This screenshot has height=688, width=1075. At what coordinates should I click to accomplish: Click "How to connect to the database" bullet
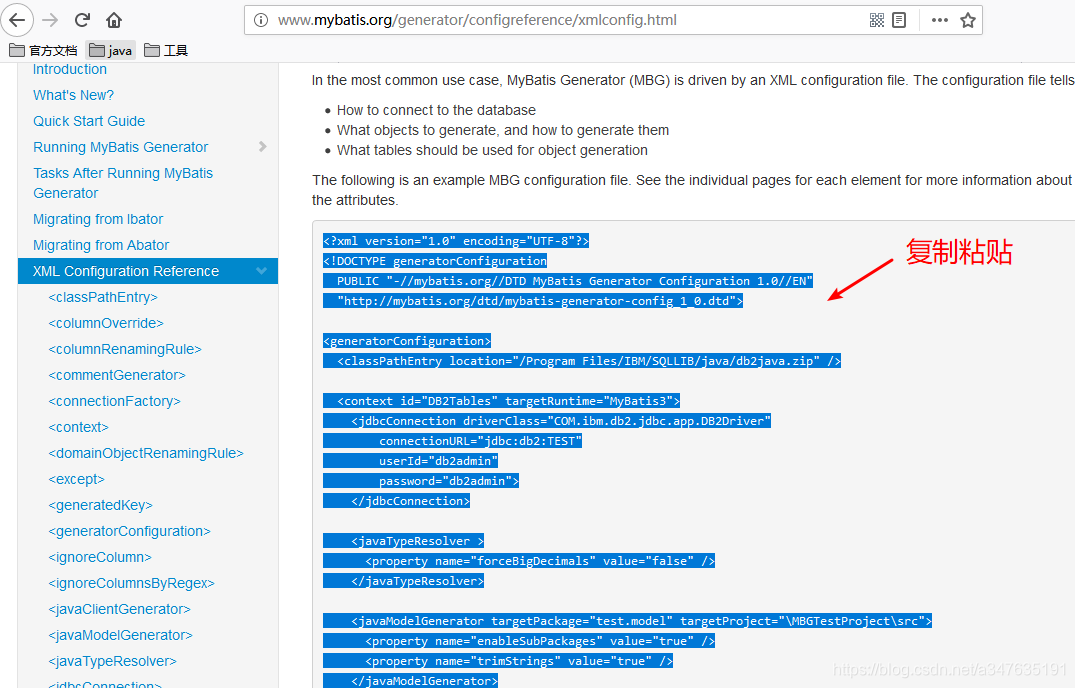[x=436, y=110]
